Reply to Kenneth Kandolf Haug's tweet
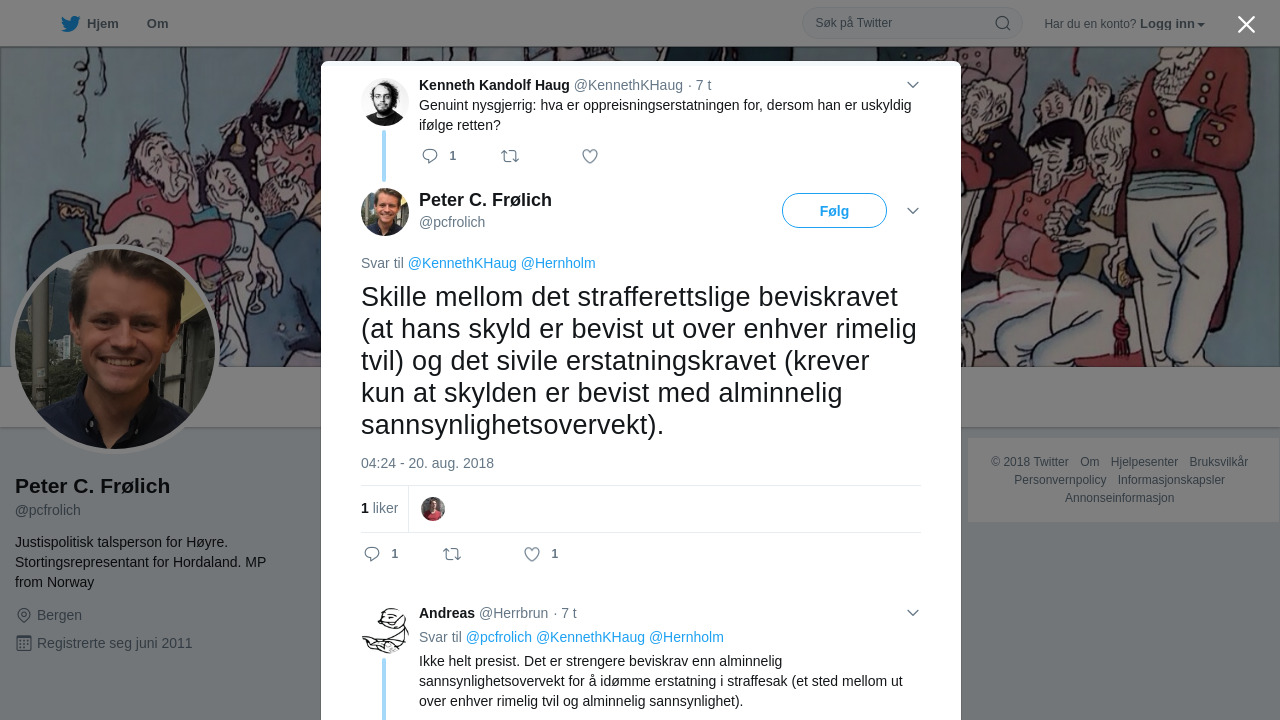Image resolution: width=1280 pixels, height=720 pixels. 430,156
